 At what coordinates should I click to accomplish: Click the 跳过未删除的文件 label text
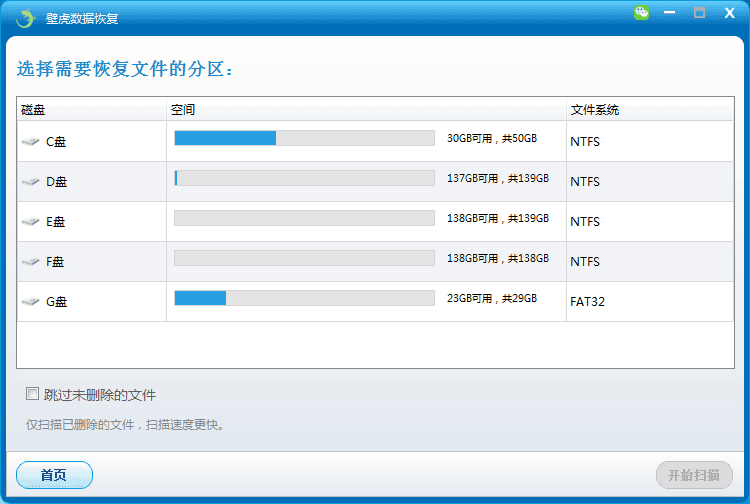pyautogui.click(x=100, y=395)
